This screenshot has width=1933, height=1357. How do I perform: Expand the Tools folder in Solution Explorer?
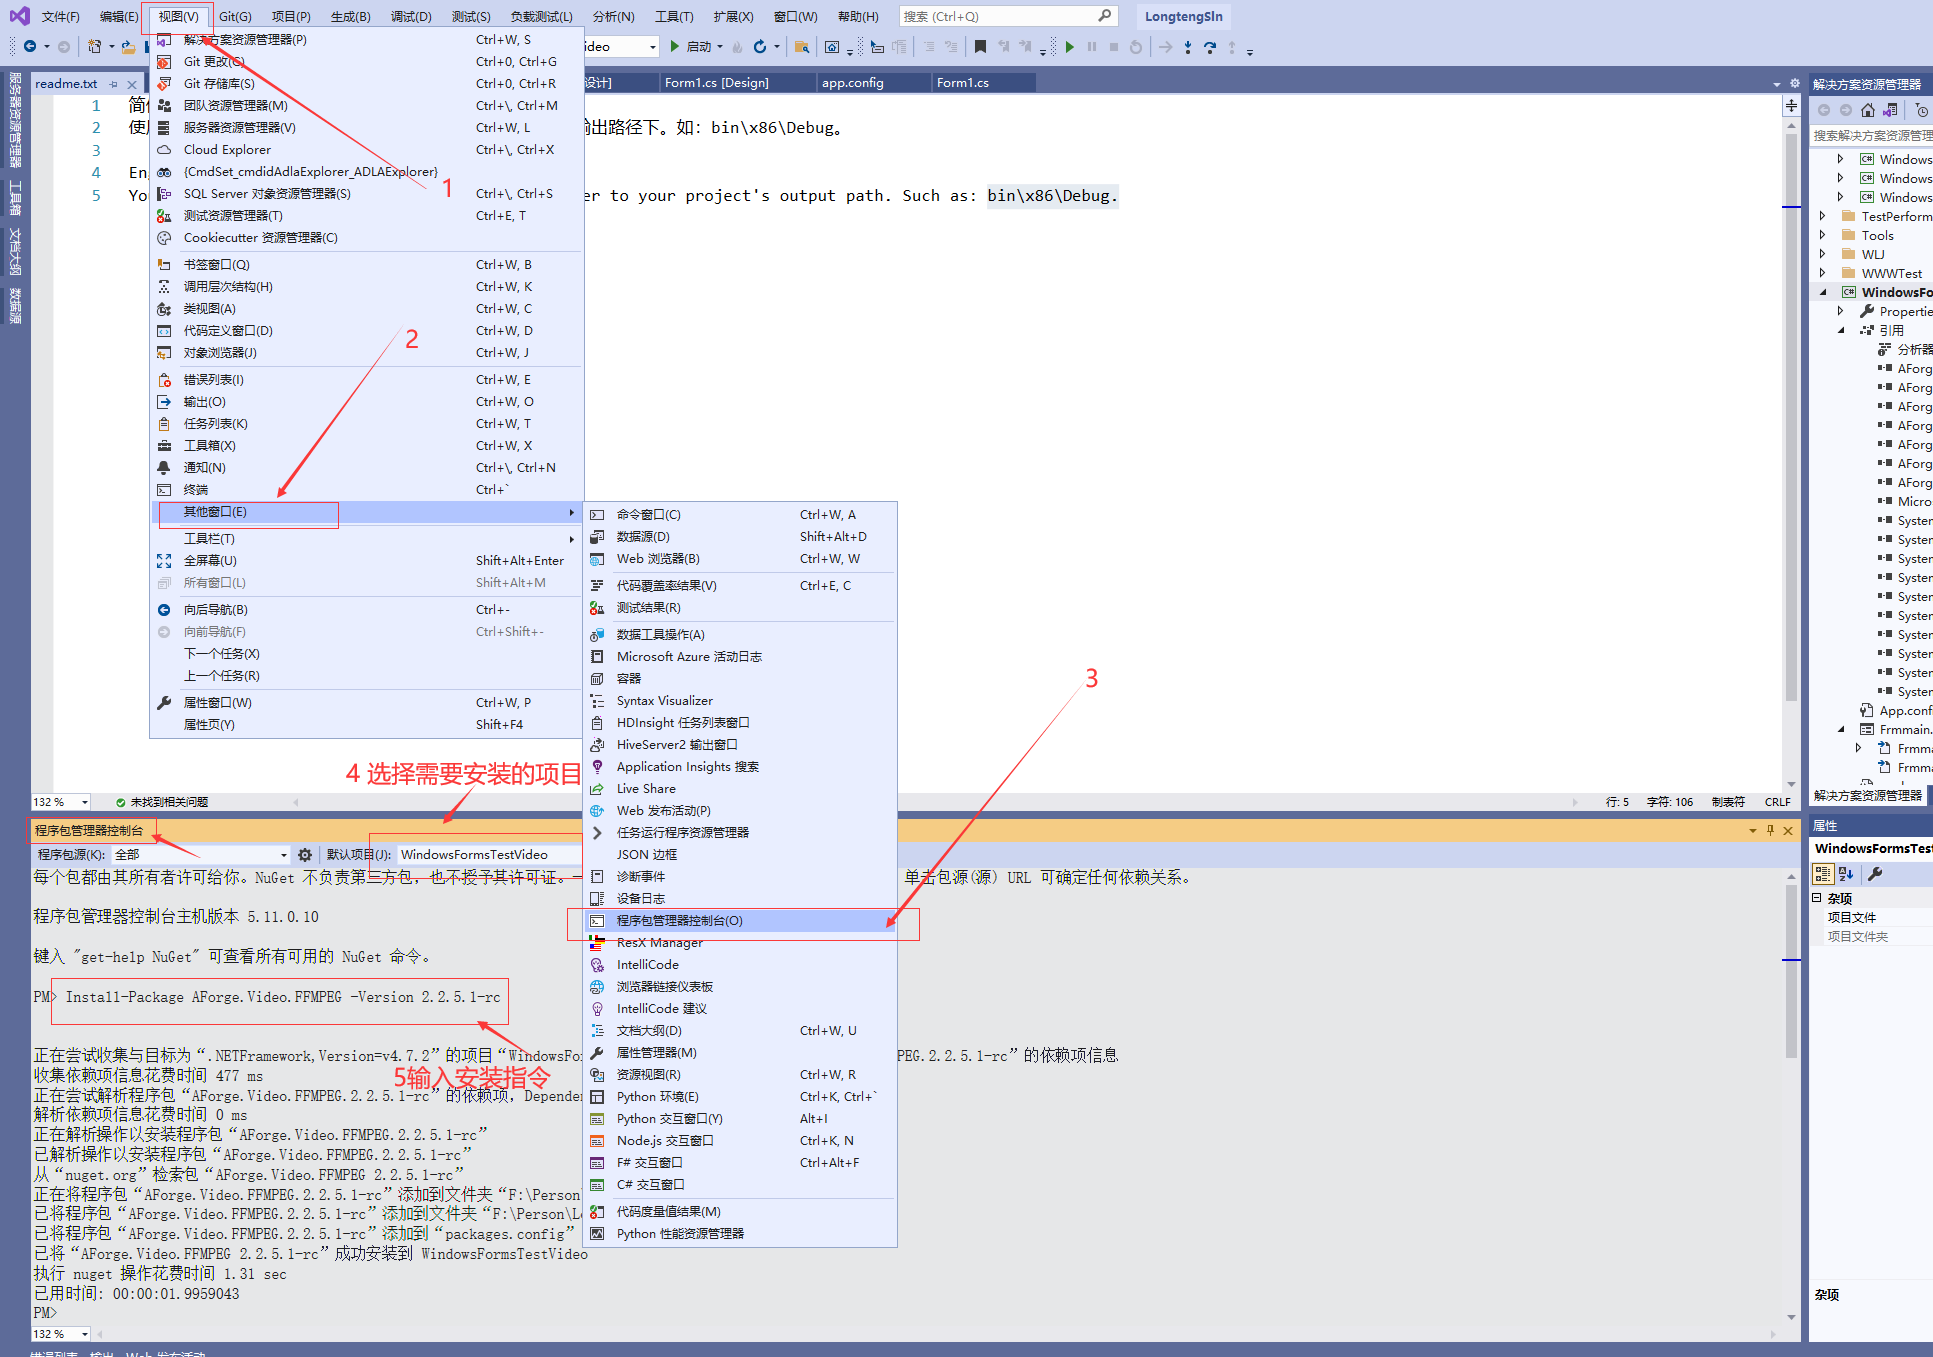point(1822,235)
